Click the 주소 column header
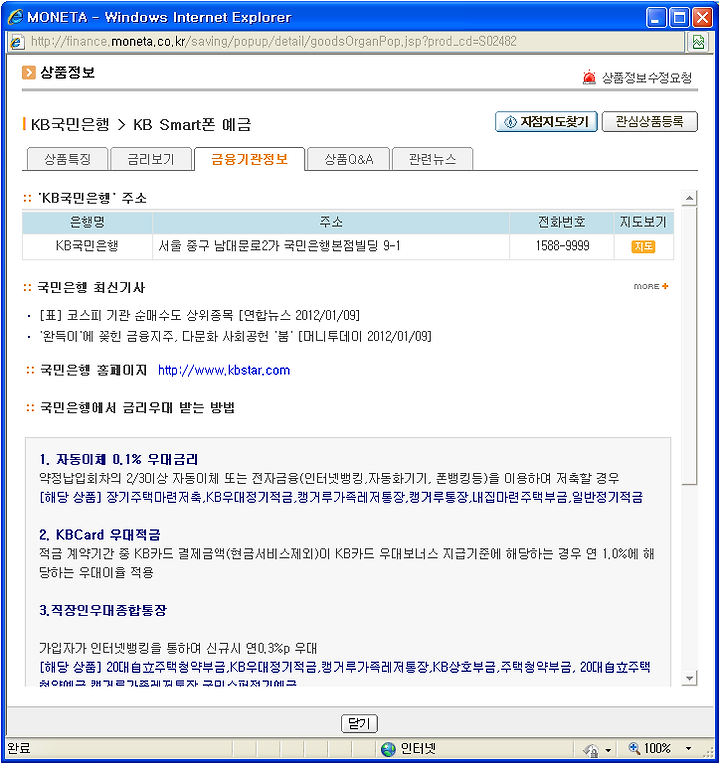720x764 pixels. (331, 223)
